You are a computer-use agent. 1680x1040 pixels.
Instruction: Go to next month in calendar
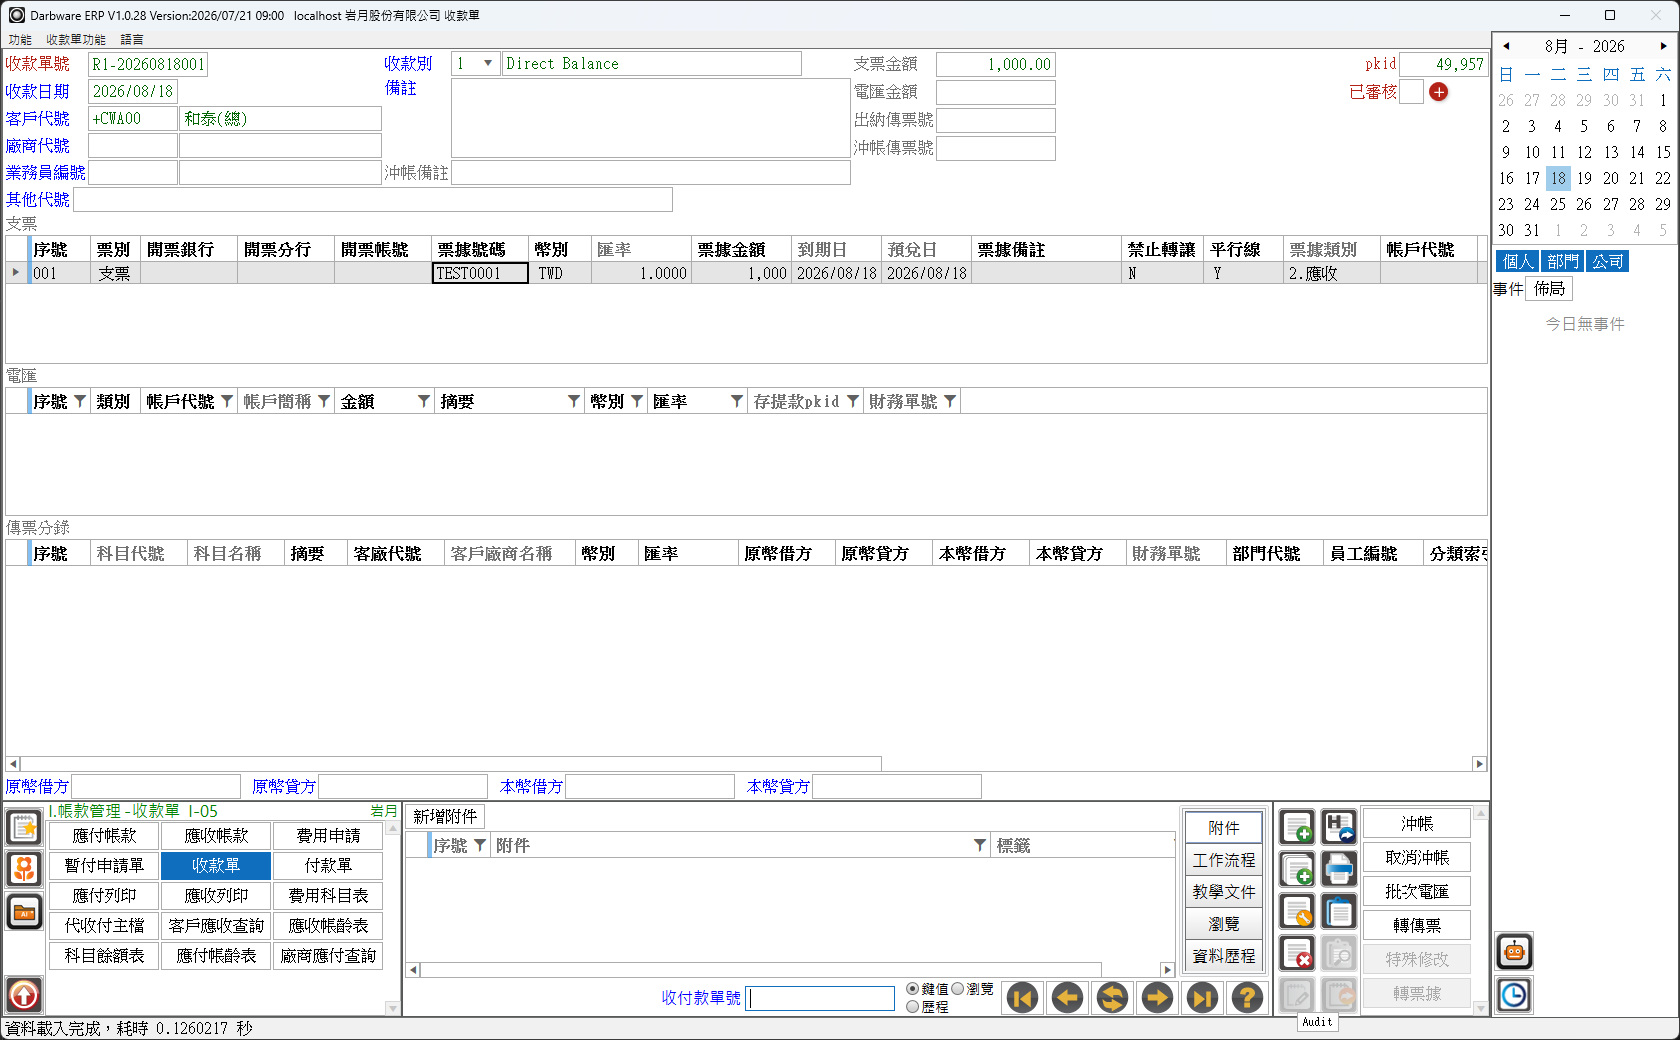tap(1663, 46)
